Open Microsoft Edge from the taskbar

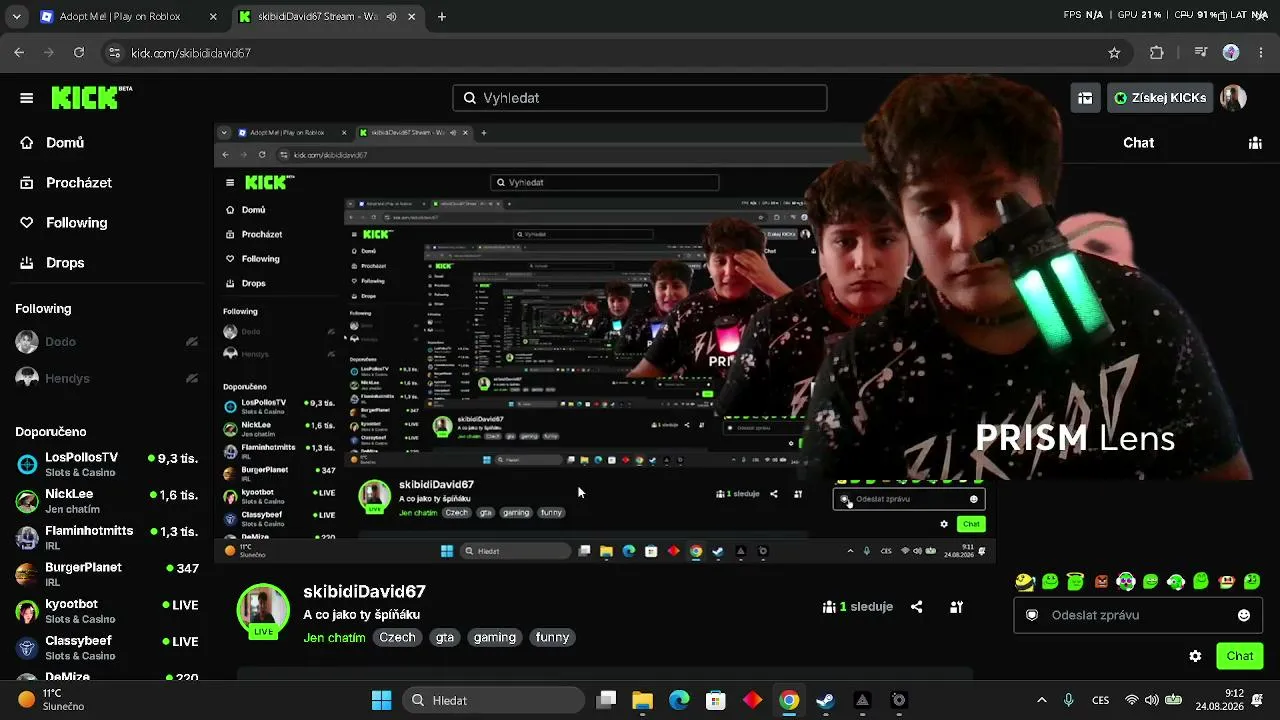(679, 700)
